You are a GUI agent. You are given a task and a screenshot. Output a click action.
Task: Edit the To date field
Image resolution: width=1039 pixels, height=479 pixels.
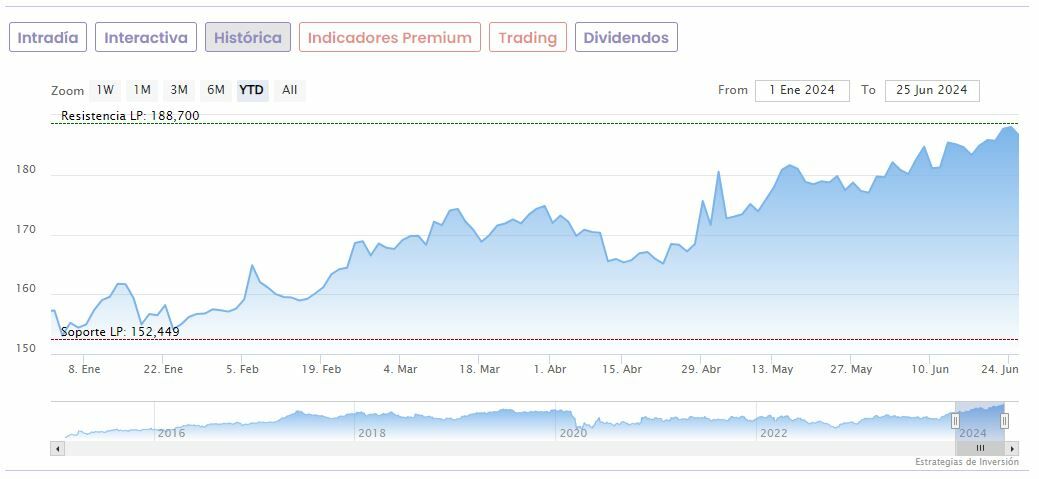(932, 90)
